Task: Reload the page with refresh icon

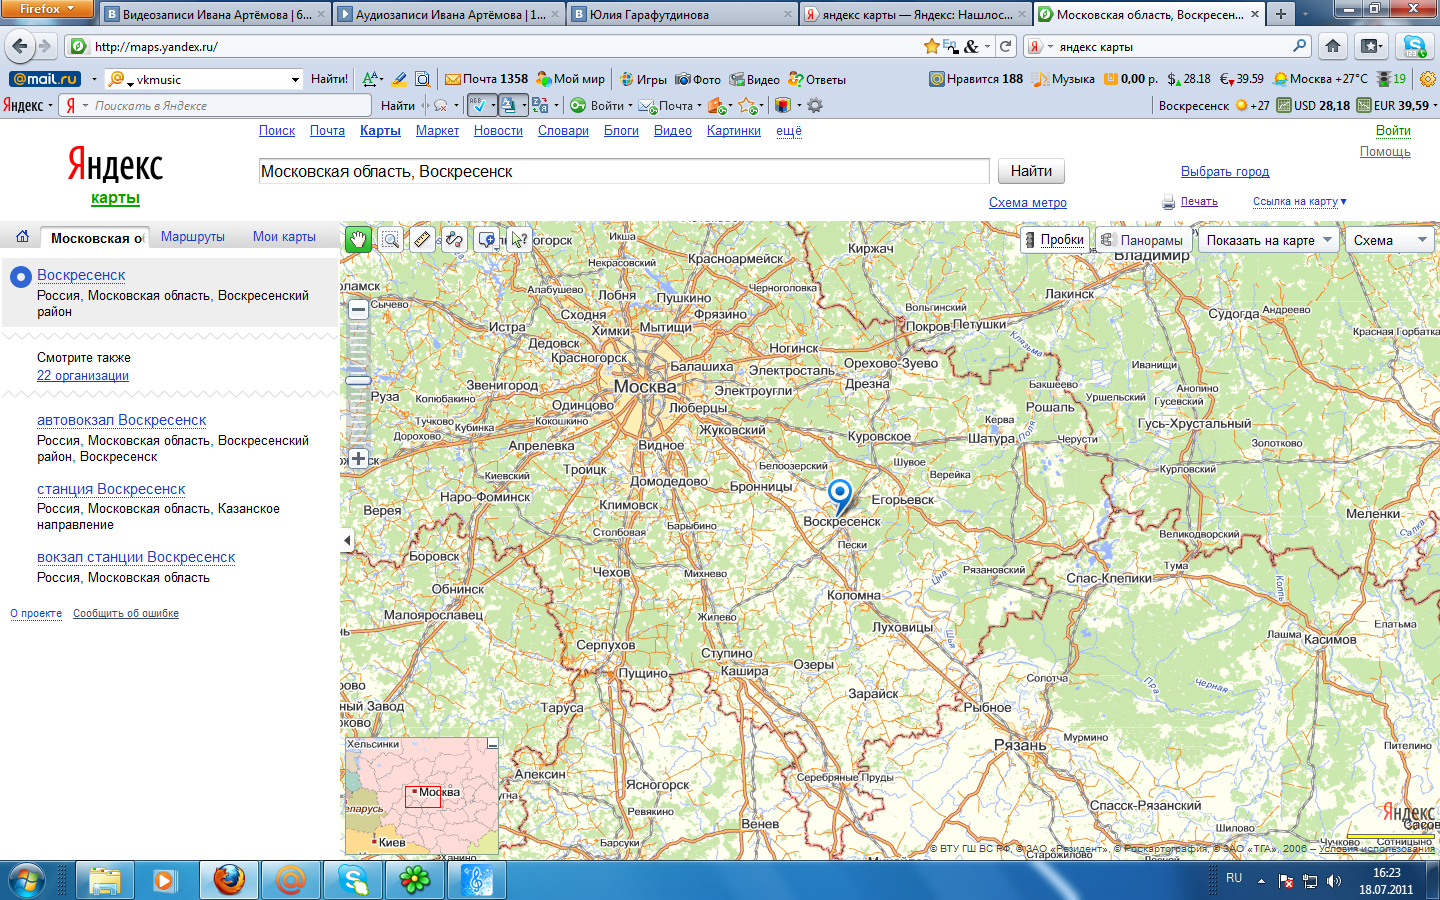Action: tap(1006, 46)
